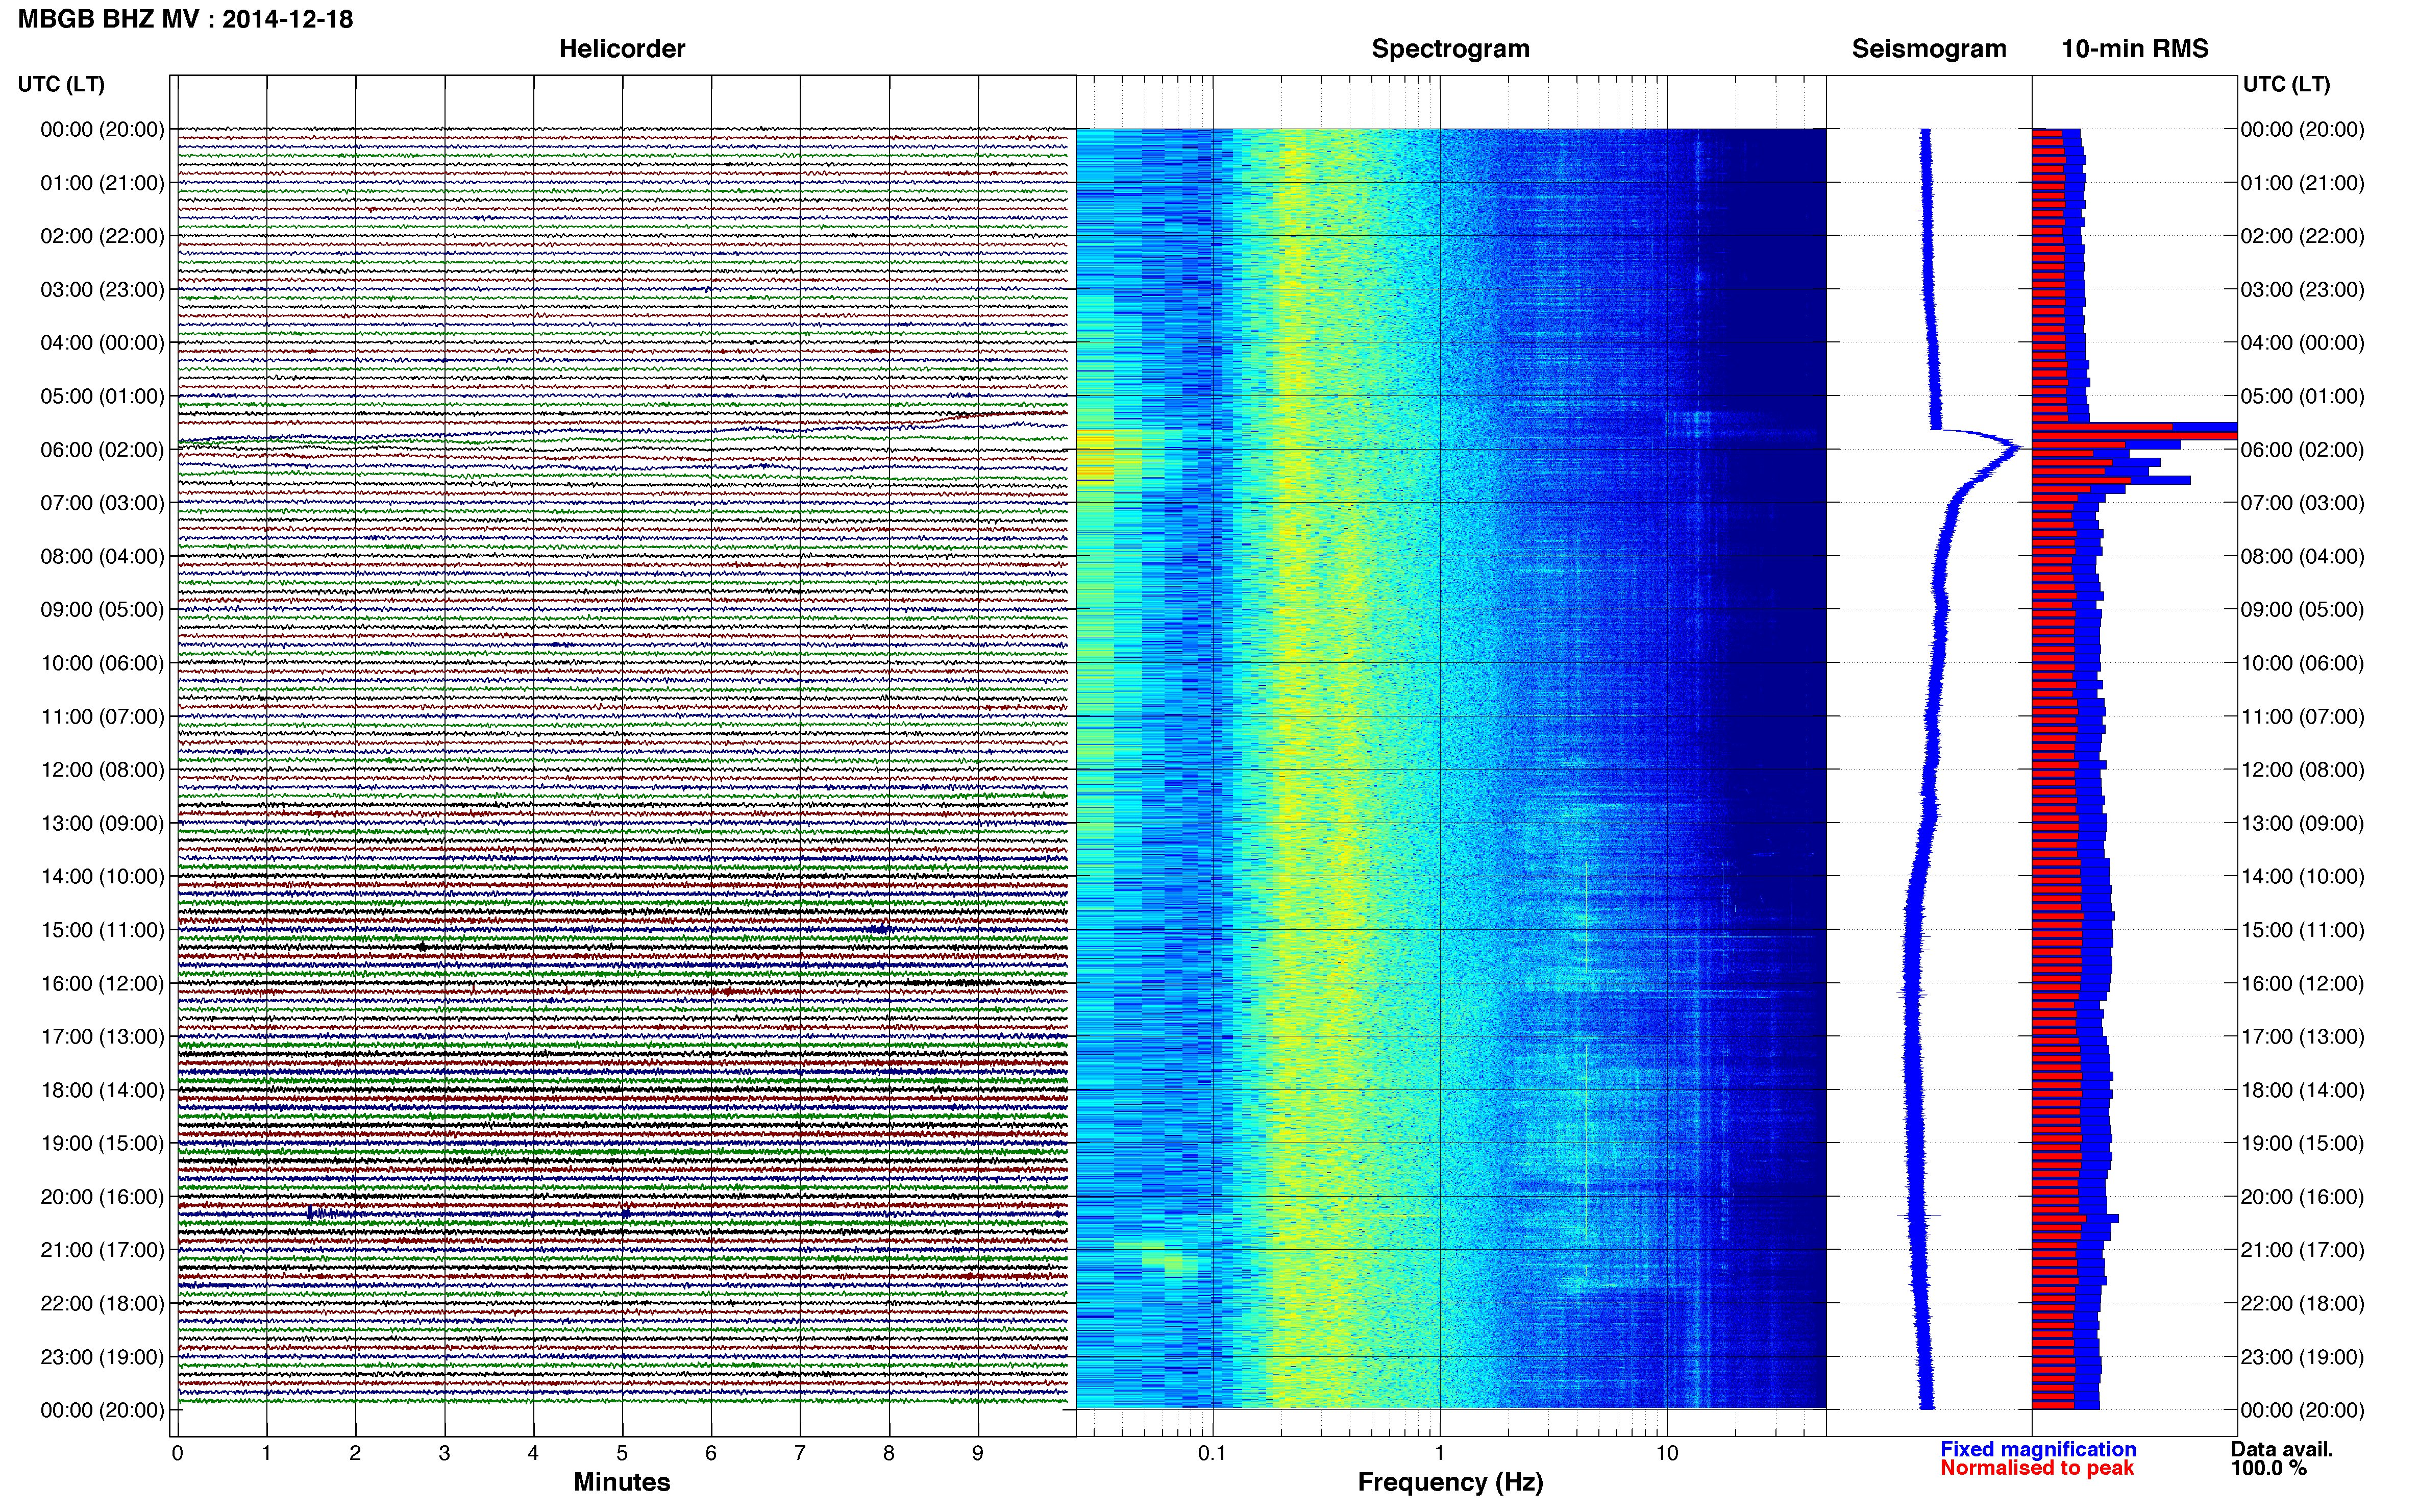Click the 10 Hz frequency tick label

point(1666,1453)
